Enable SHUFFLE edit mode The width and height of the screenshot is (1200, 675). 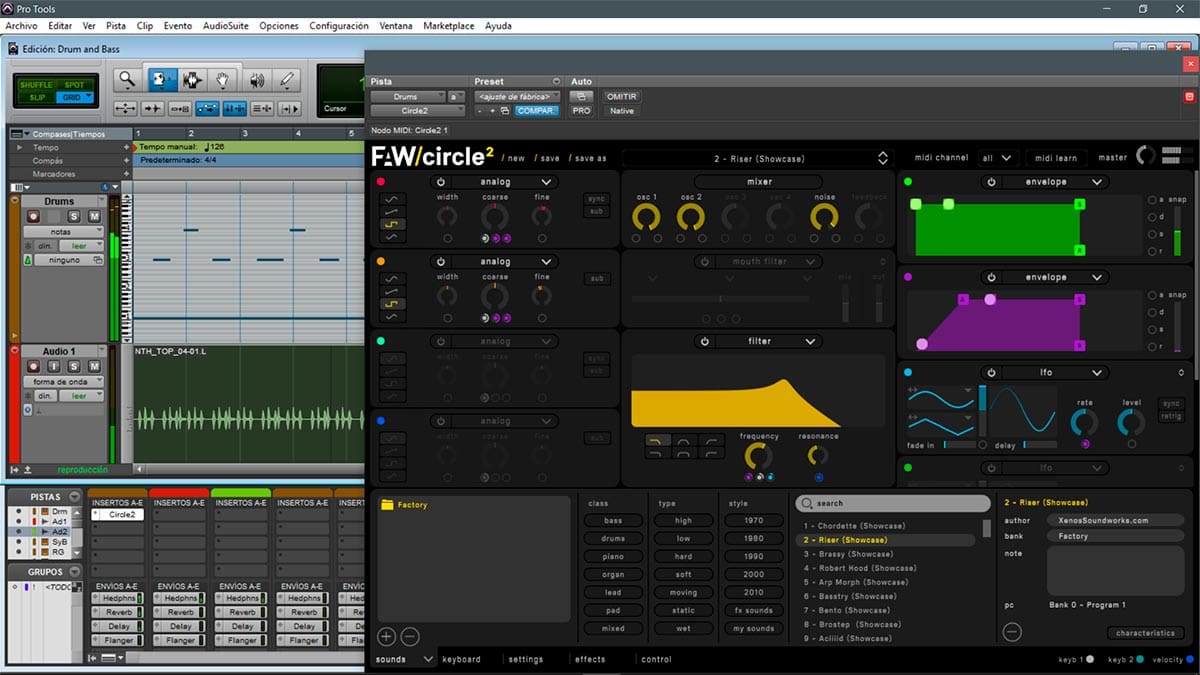[x=36, y=85]
